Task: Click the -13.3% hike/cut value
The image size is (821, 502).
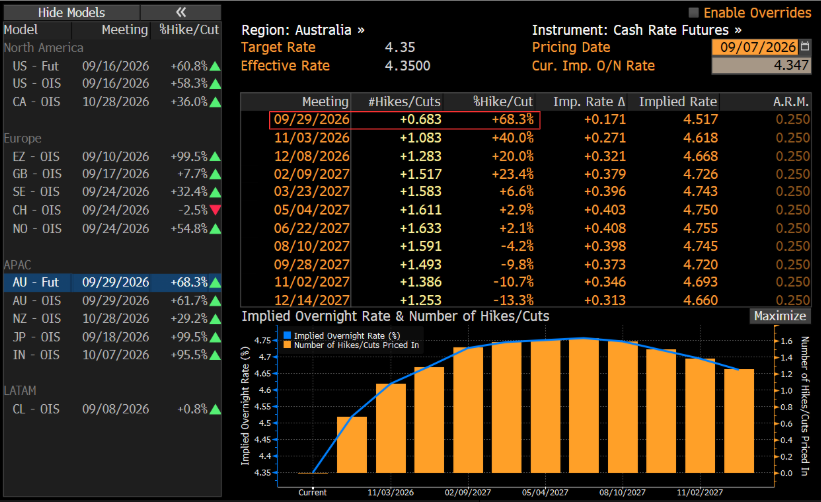Action: coord(513,300)
